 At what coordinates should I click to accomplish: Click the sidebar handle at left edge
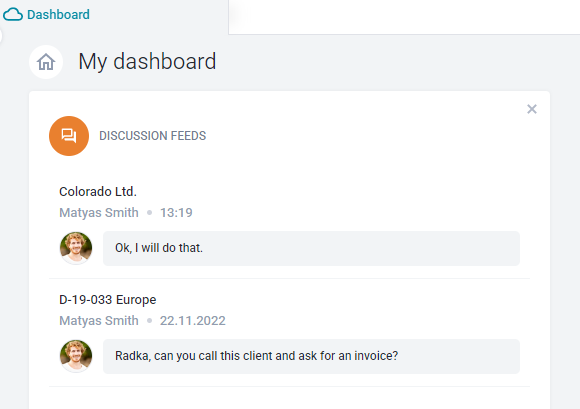click(x=1, y=36)
